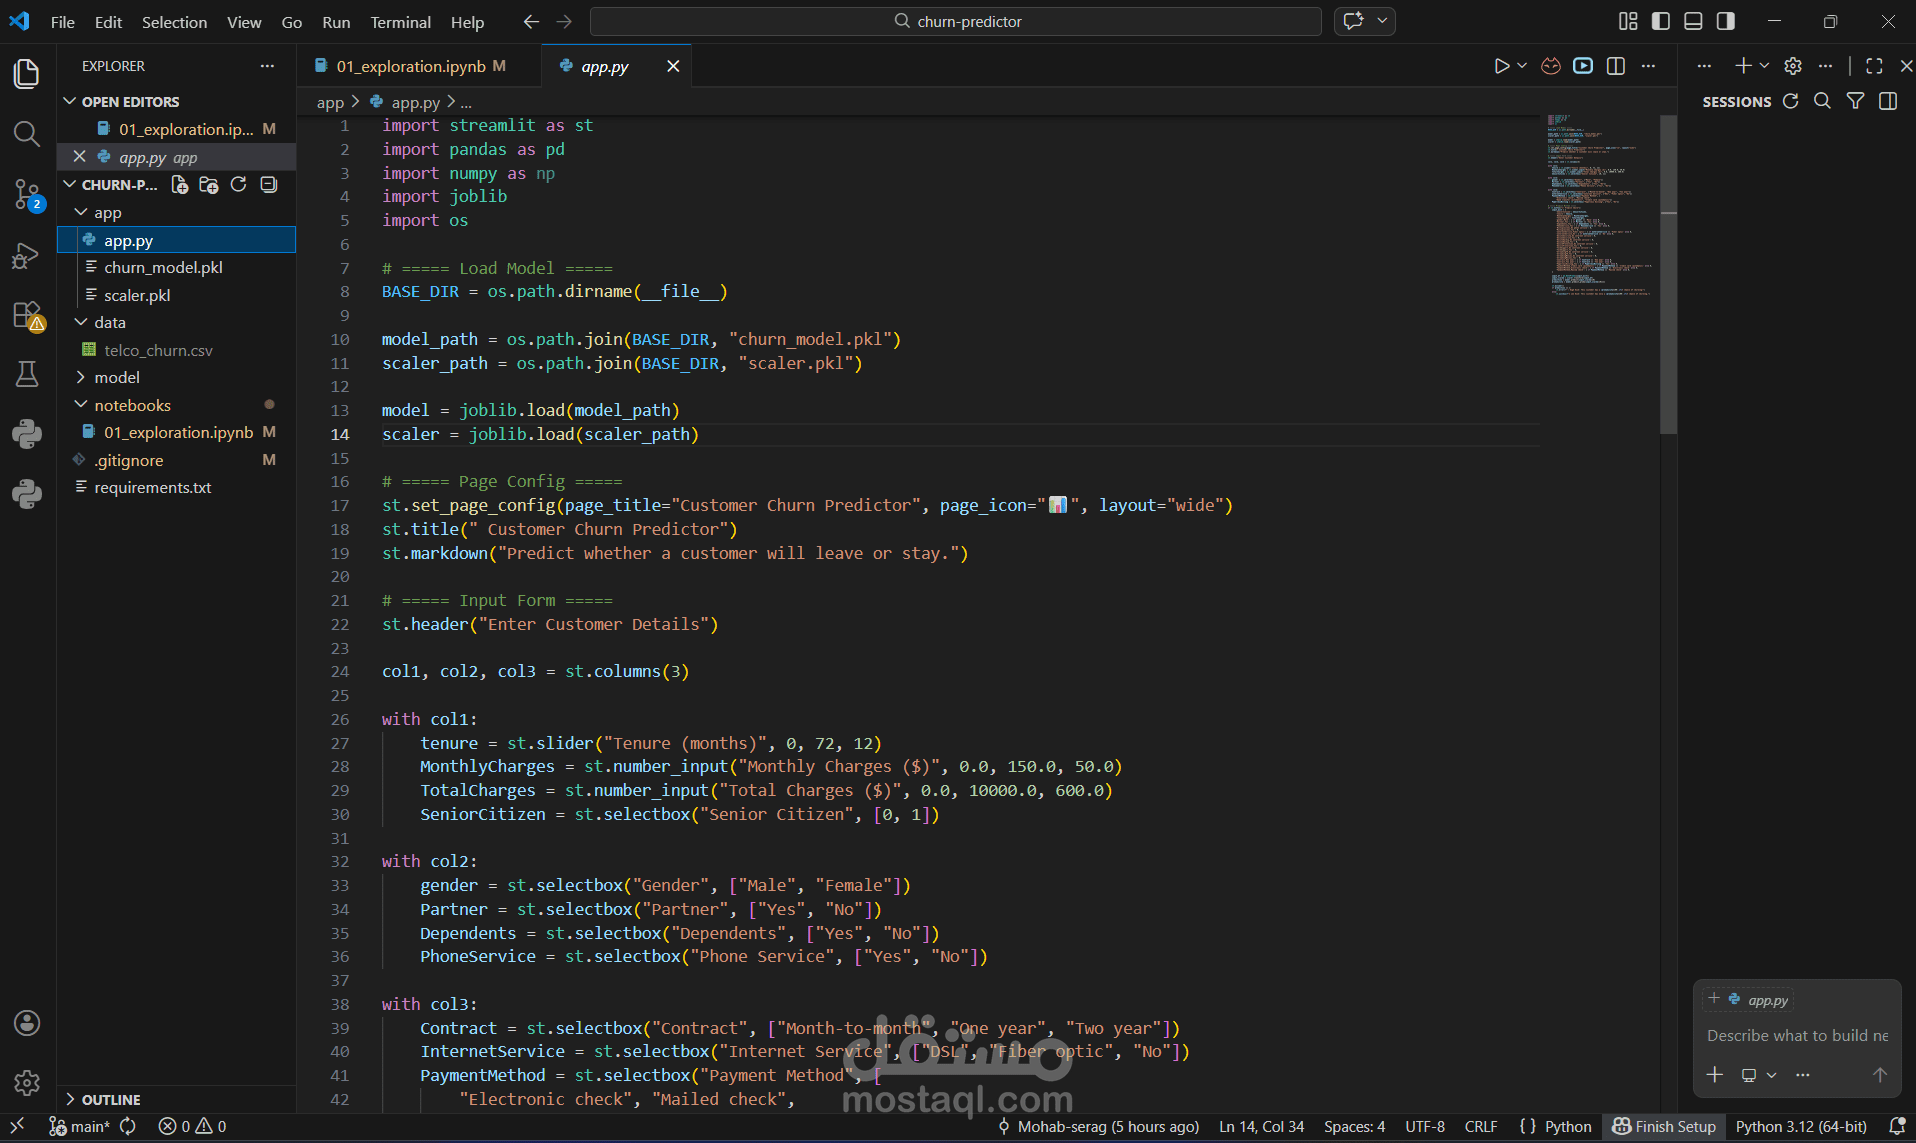
Task: Open the new session dropdown chevron
Action: pos(1764,66)
